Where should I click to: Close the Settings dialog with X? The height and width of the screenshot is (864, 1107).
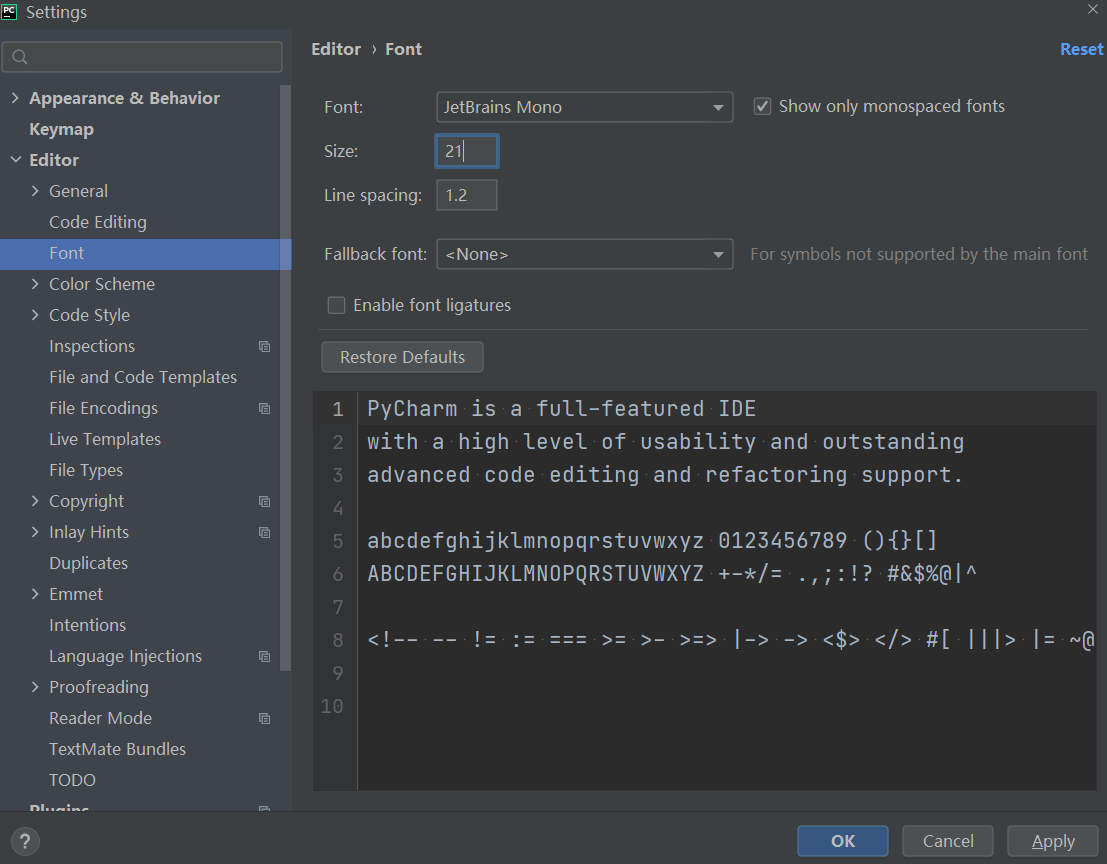pyautogui.click(x=1093, y=9)
